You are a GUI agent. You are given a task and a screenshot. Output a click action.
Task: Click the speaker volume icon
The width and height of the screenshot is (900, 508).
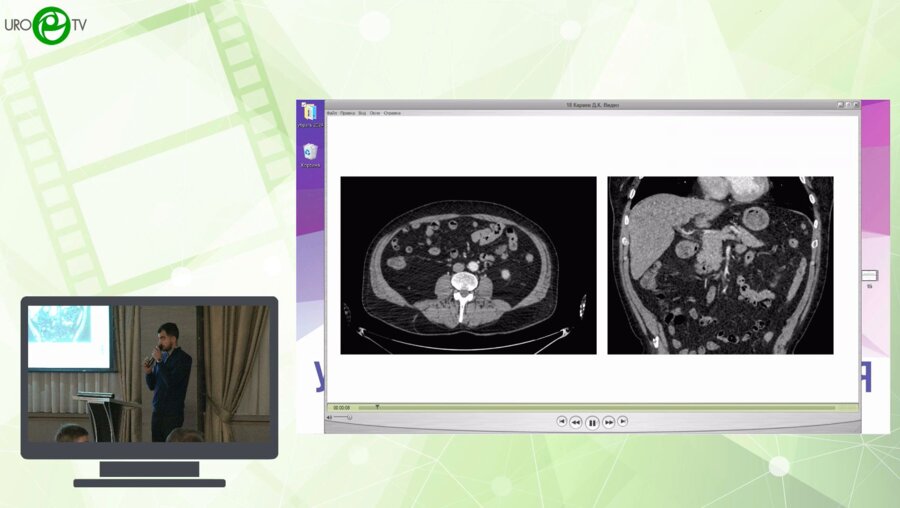(330, 417)
